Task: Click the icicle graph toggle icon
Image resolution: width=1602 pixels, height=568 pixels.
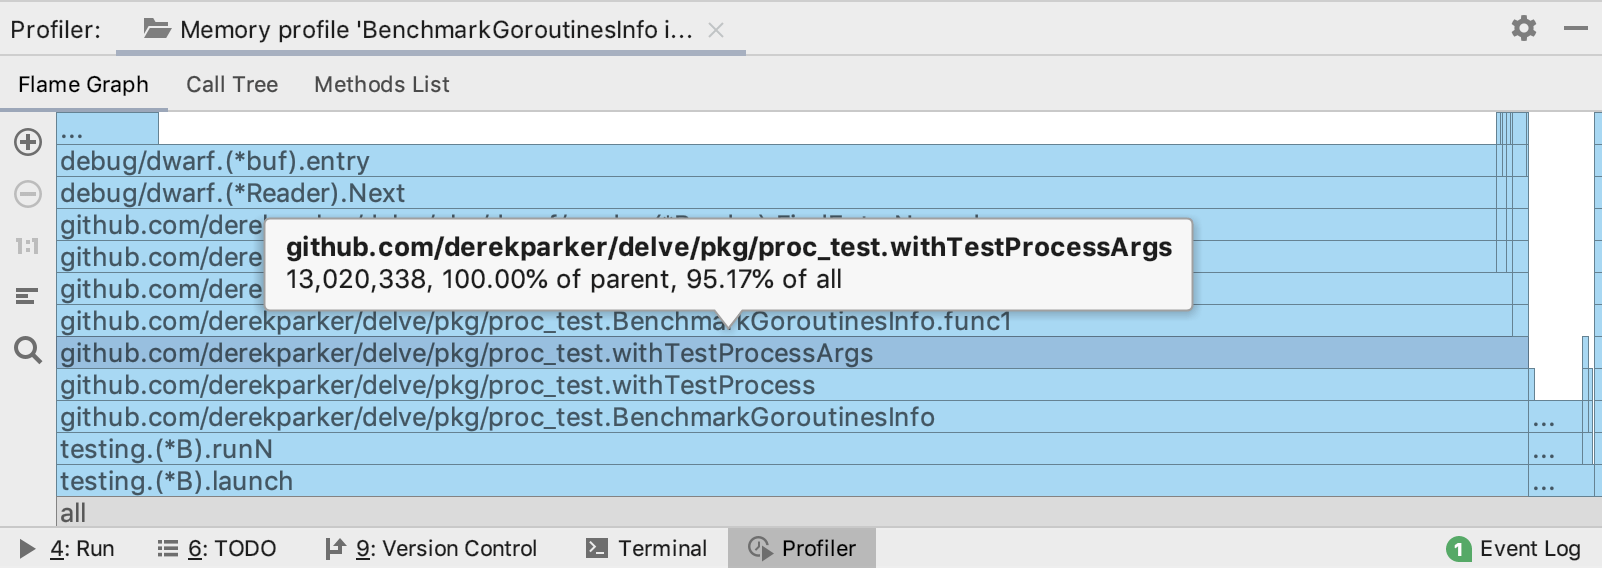Action: click(27, 296)
